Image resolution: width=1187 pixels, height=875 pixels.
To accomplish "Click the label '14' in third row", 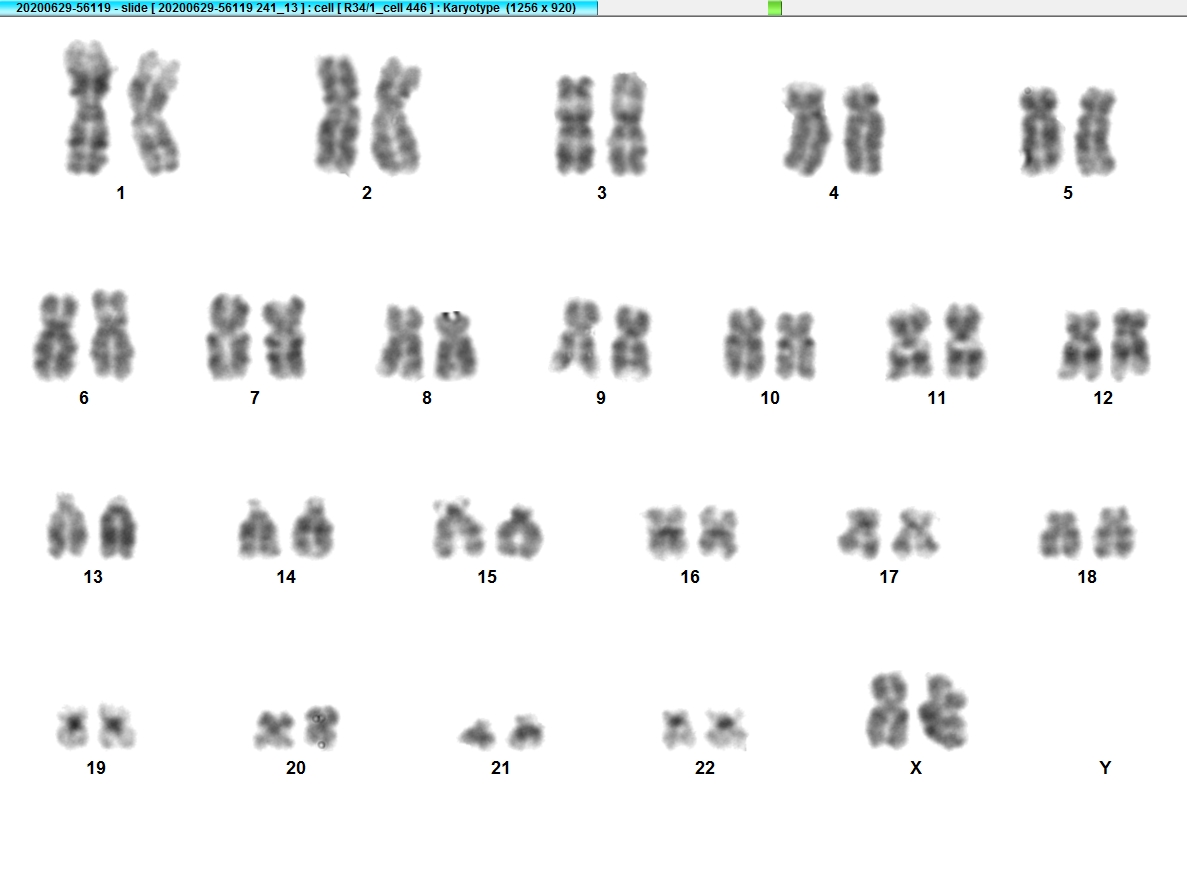I will (286, 578).
